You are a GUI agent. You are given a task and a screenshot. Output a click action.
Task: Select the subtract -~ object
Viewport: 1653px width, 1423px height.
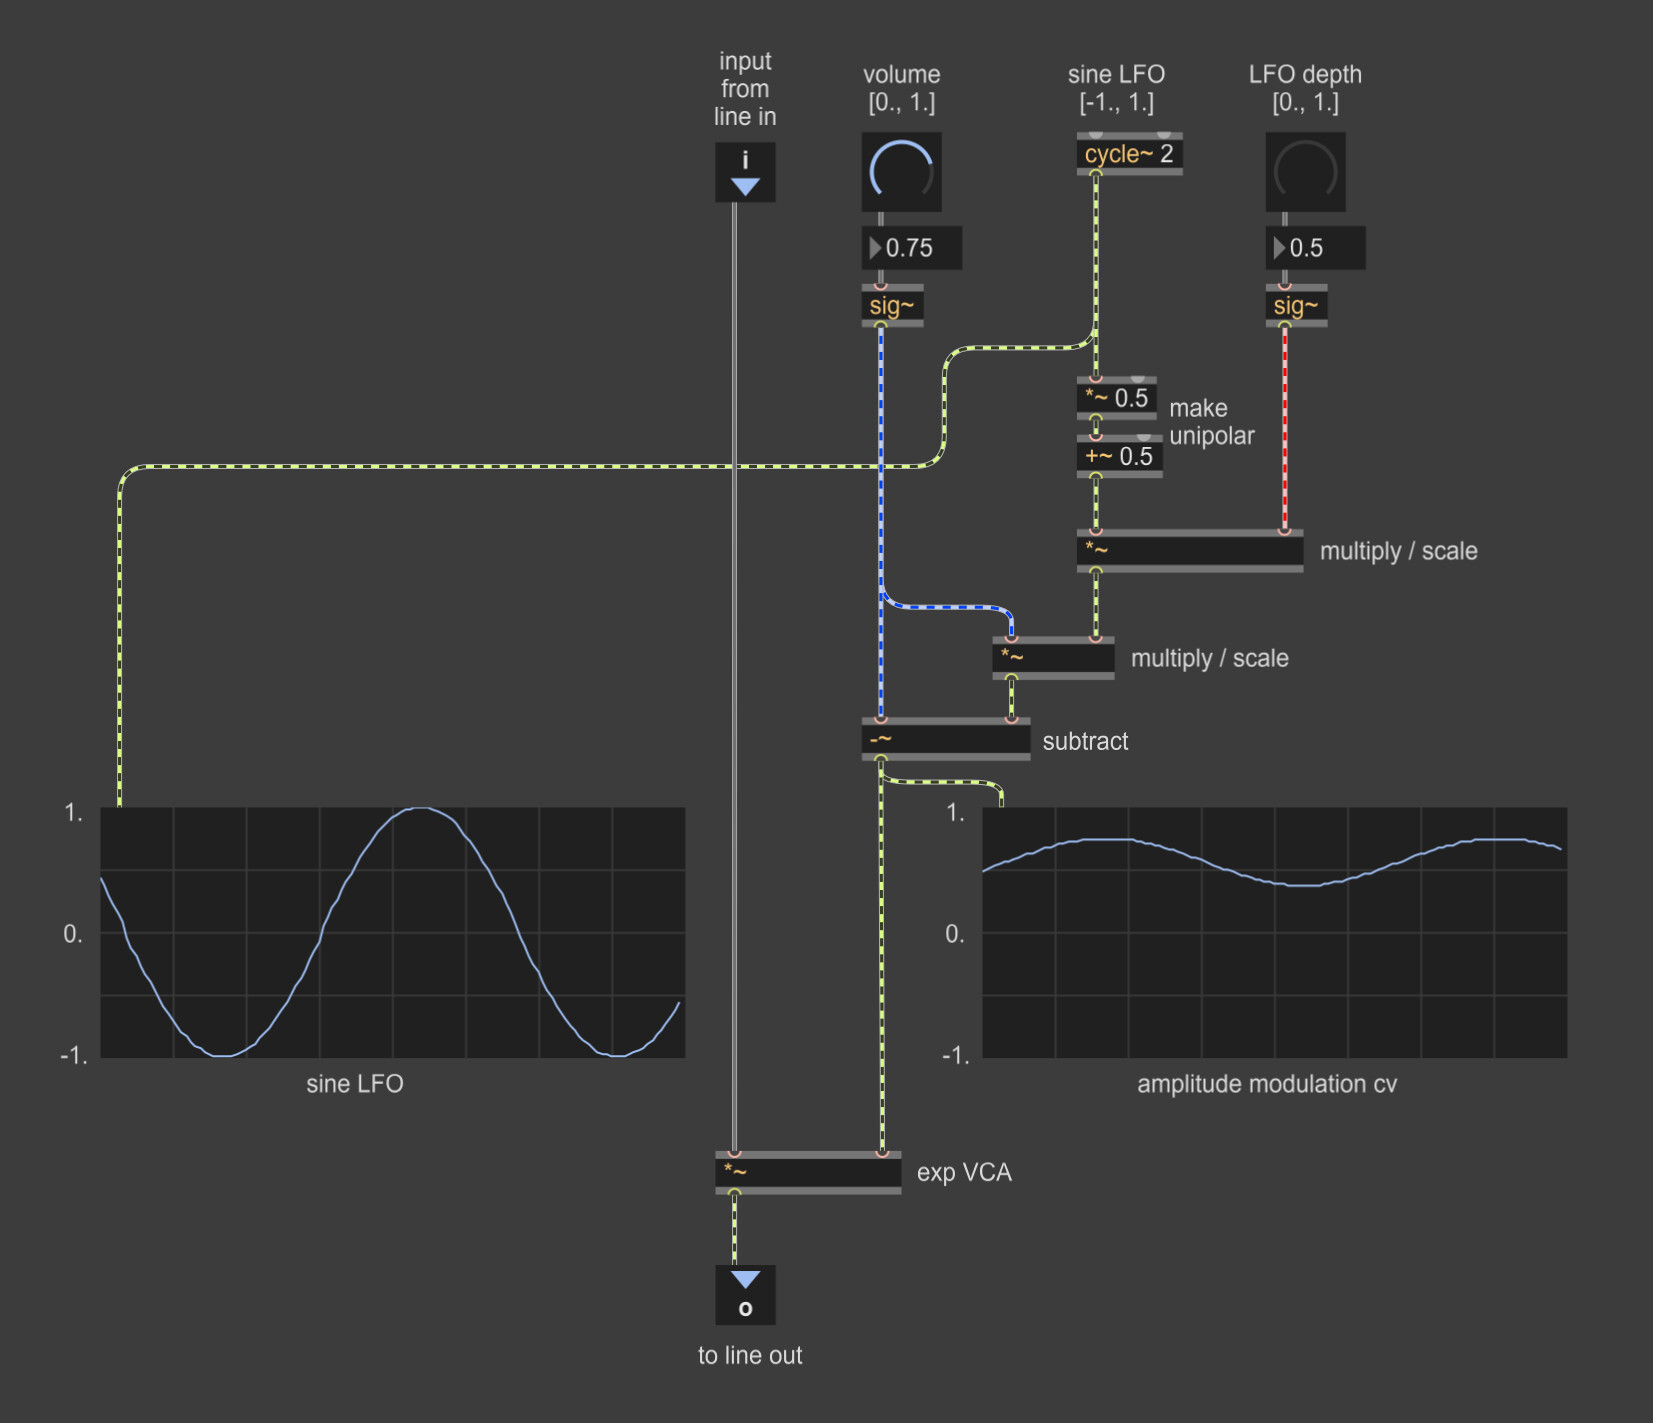pyautogui.click(x=945, y=740)
